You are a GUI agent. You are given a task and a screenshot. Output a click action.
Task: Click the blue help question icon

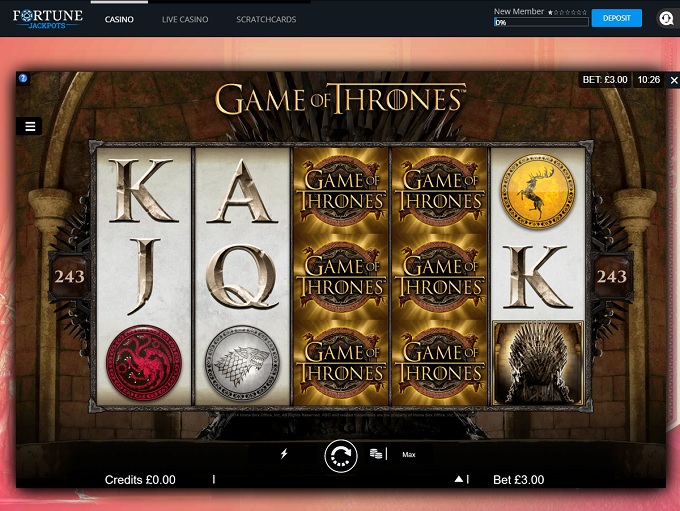click(23, 78)
